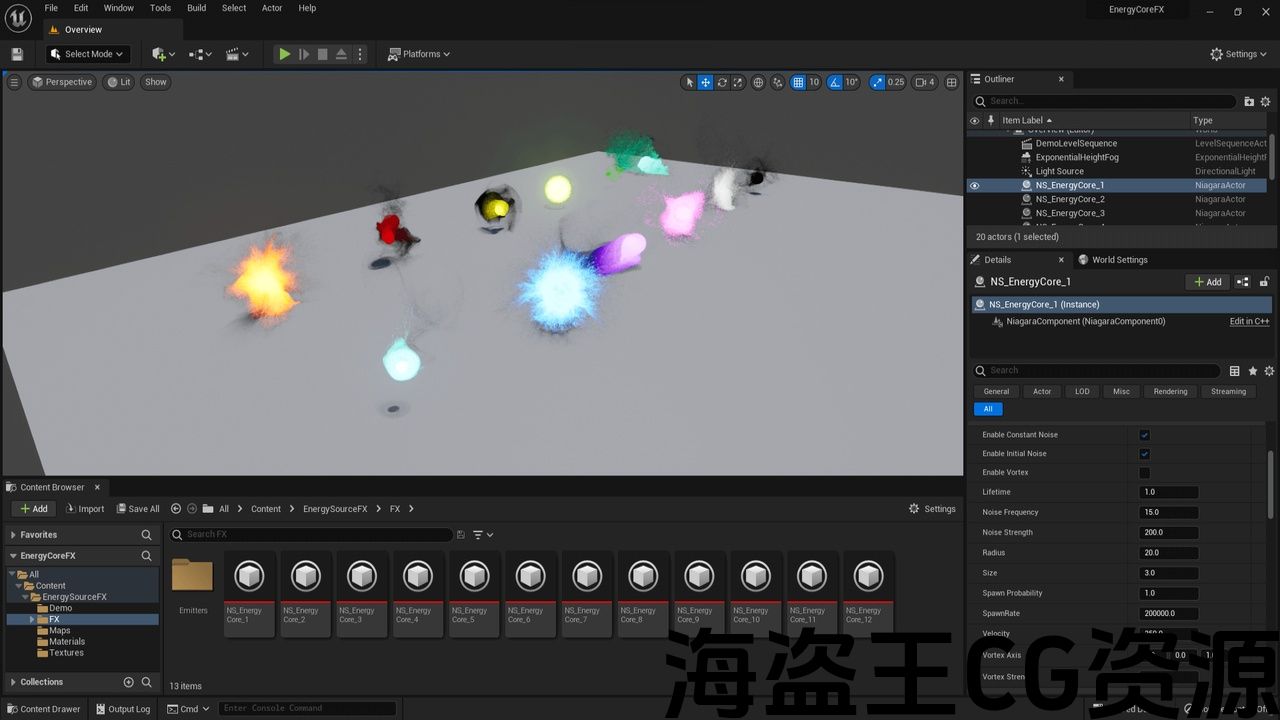The height and width of the screenshot is (720, 1280).
Task: Click the Noise Frequency value field
Action: click(x=1168, y=512)
